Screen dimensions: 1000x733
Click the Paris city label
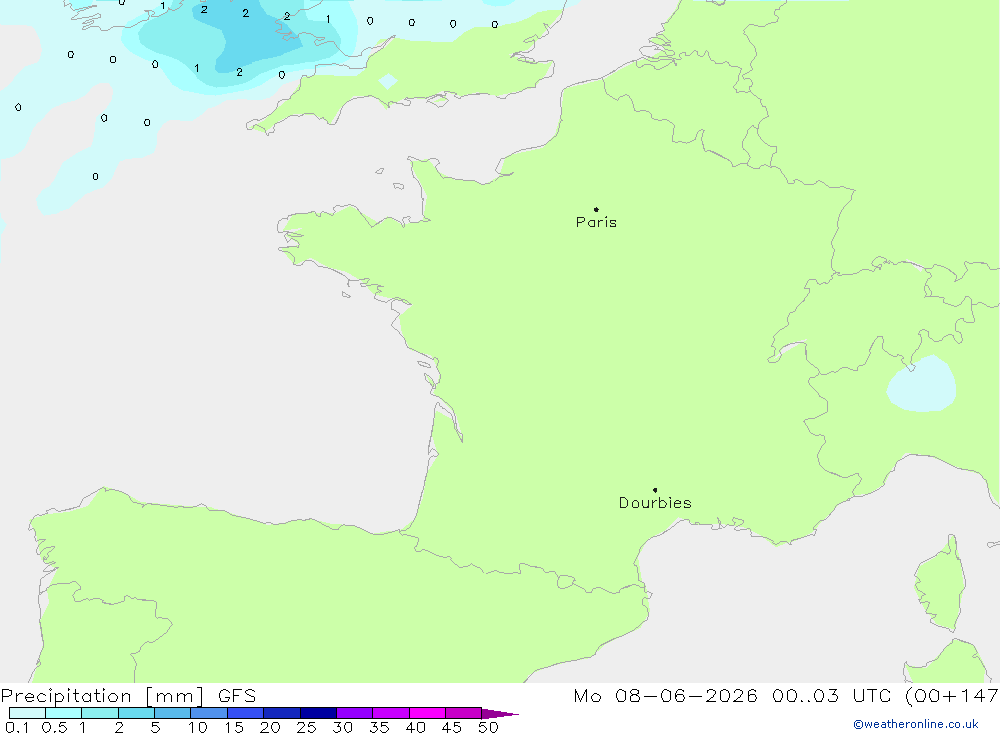[596, 222]
